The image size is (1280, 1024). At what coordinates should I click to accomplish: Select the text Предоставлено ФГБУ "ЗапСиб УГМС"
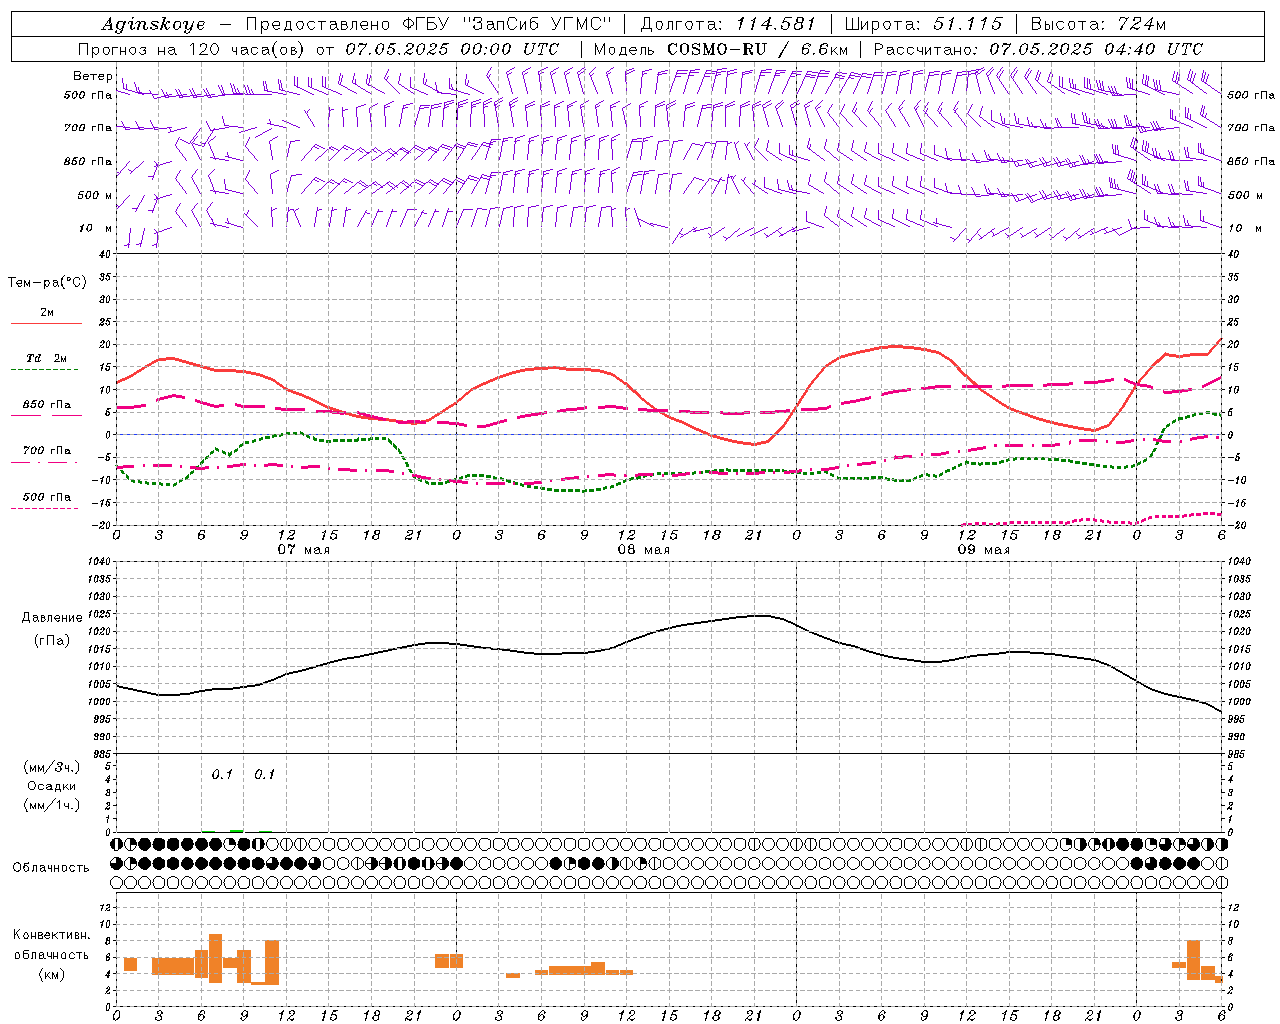tap(428, 24)
